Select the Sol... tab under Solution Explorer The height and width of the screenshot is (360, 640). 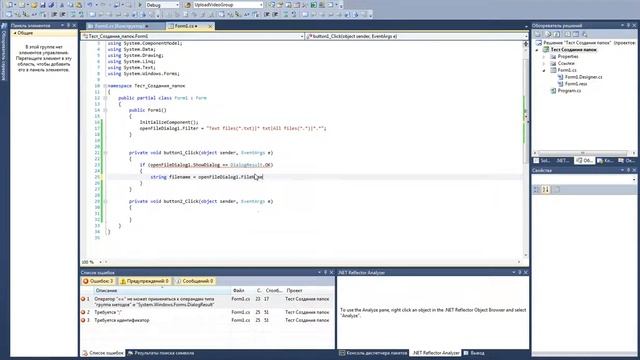tap(542, 161)
